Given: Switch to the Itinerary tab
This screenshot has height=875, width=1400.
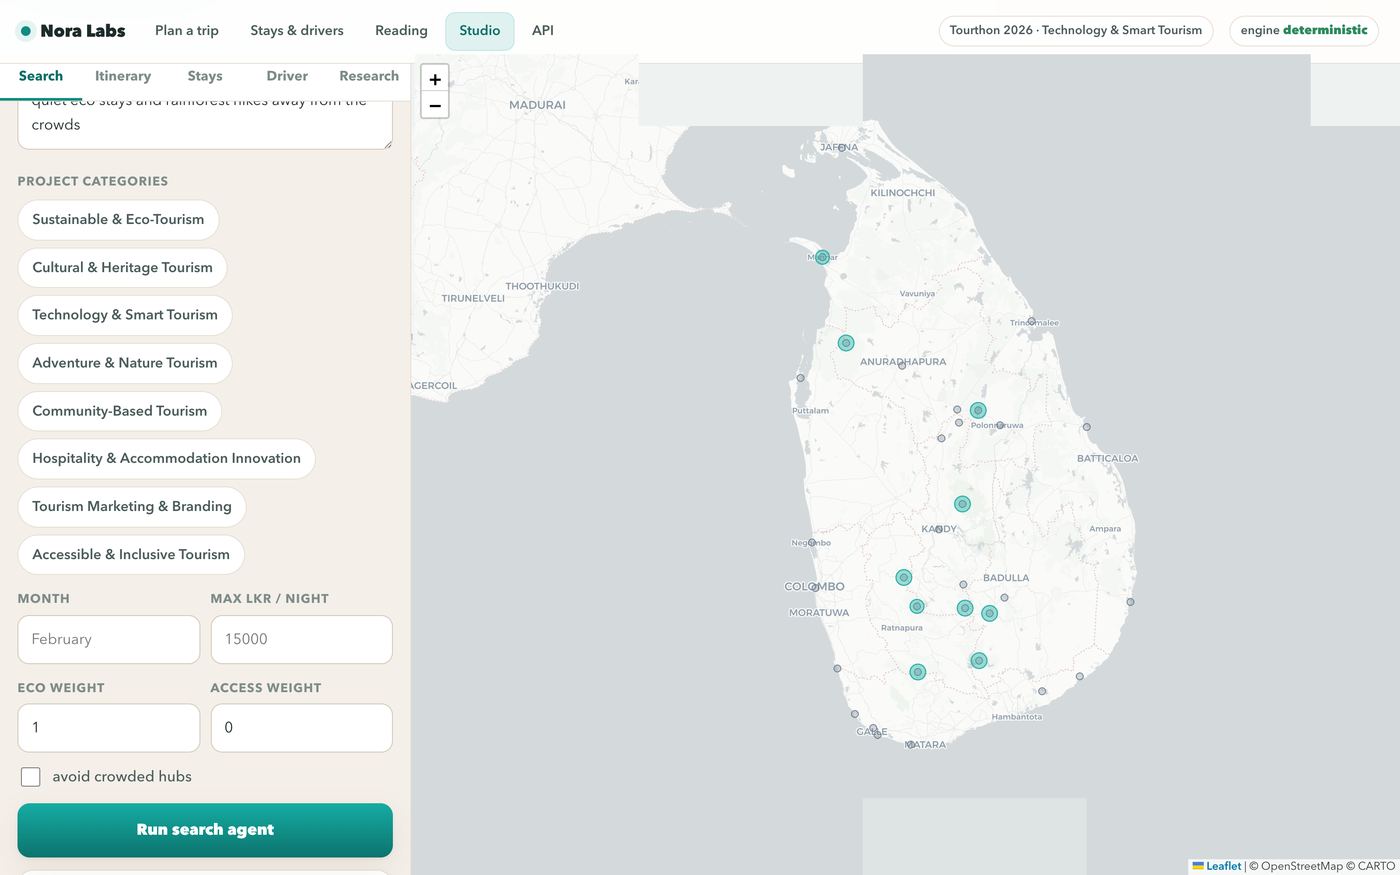Looking at the screenshot, I should (x=123, y=76).
